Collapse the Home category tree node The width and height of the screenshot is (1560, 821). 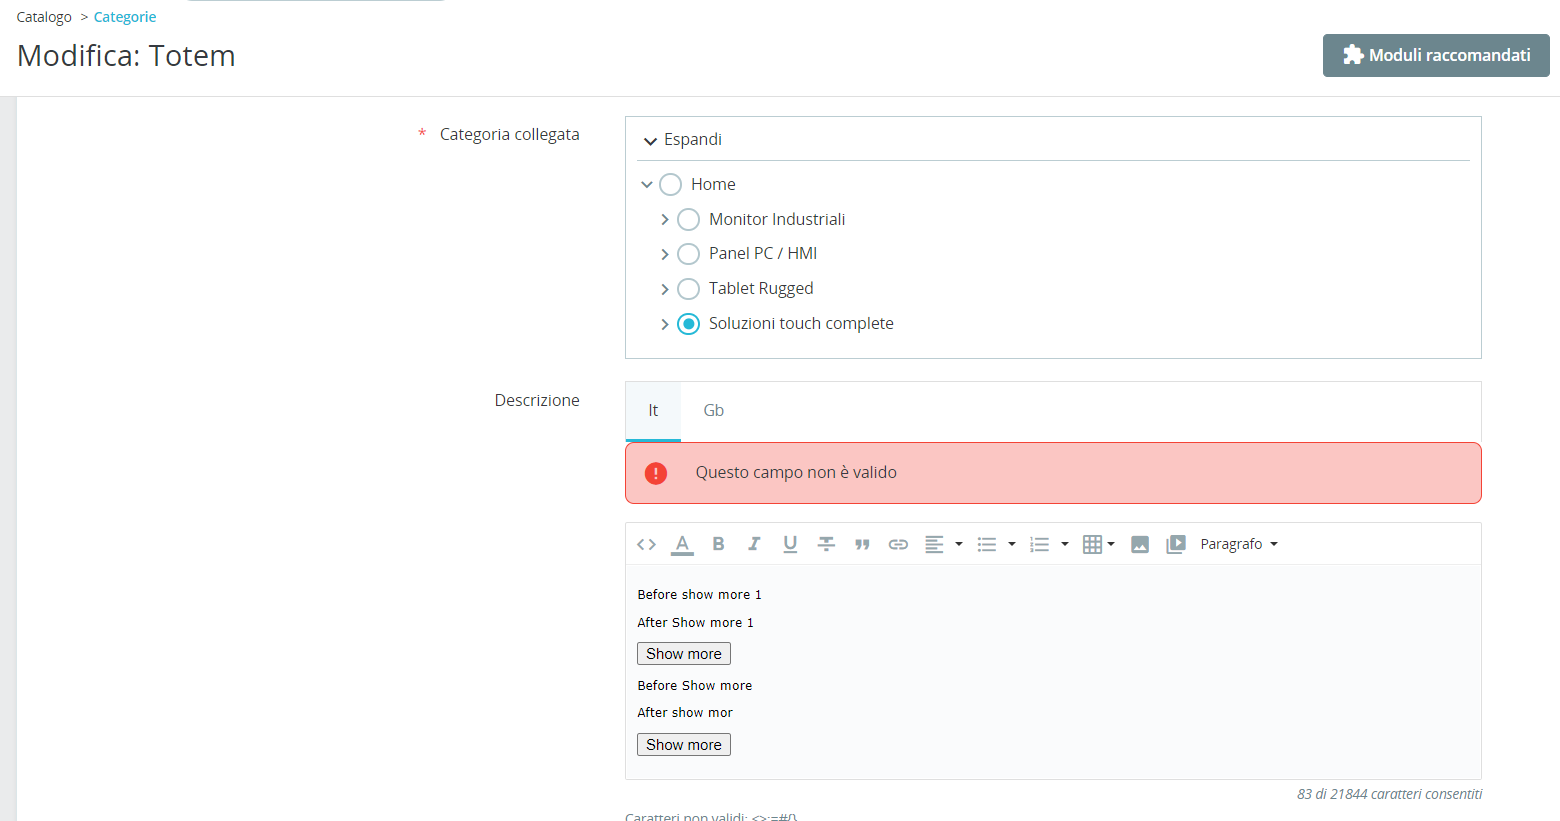[647, 185]
